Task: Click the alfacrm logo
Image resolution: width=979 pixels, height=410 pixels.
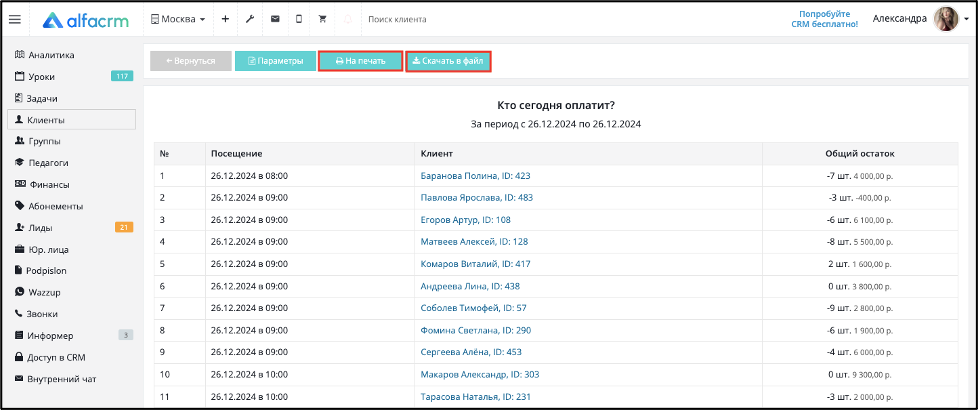Action: [86, 20]
